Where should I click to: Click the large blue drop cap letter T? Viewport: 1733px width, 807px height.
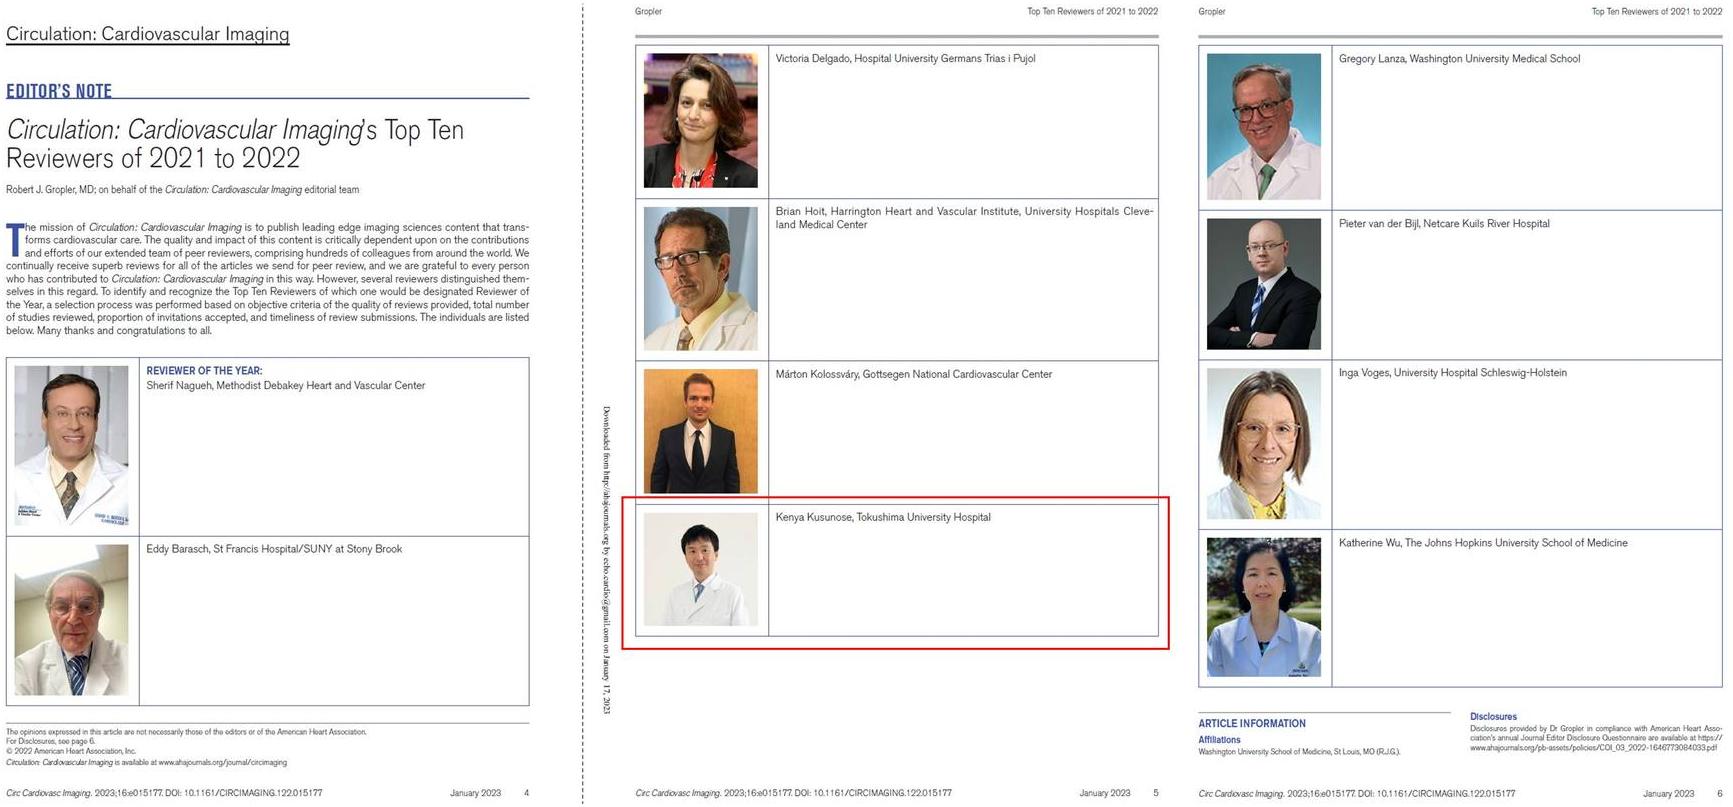click(x=14, y=240)
